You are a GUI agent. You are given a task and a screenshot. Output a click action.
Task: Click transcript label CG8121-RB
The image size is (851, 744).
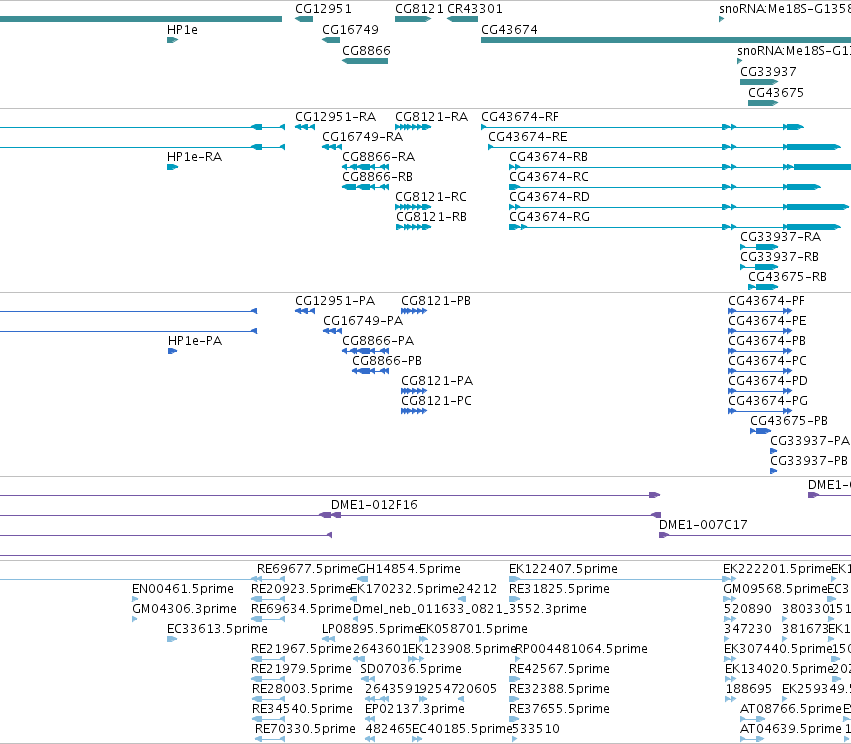[431, 217]
